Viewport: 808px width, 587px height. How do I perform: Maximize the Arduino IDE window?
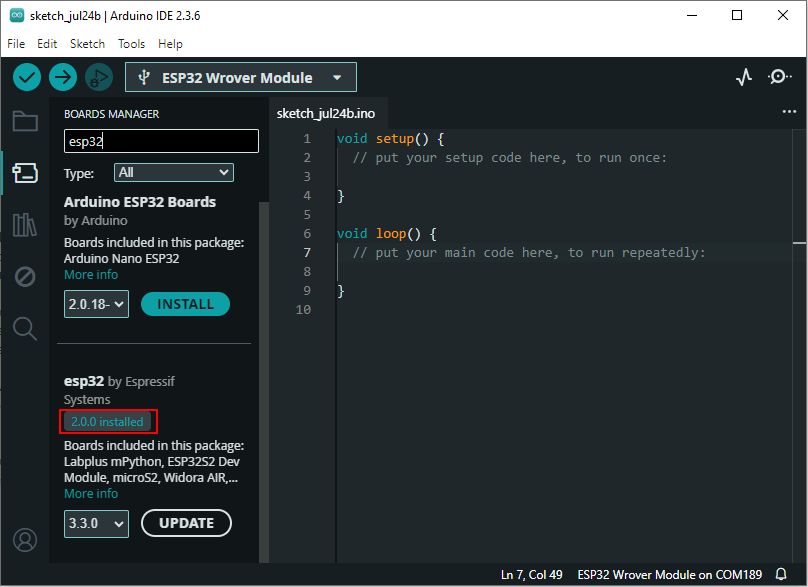tap(737, 15)
